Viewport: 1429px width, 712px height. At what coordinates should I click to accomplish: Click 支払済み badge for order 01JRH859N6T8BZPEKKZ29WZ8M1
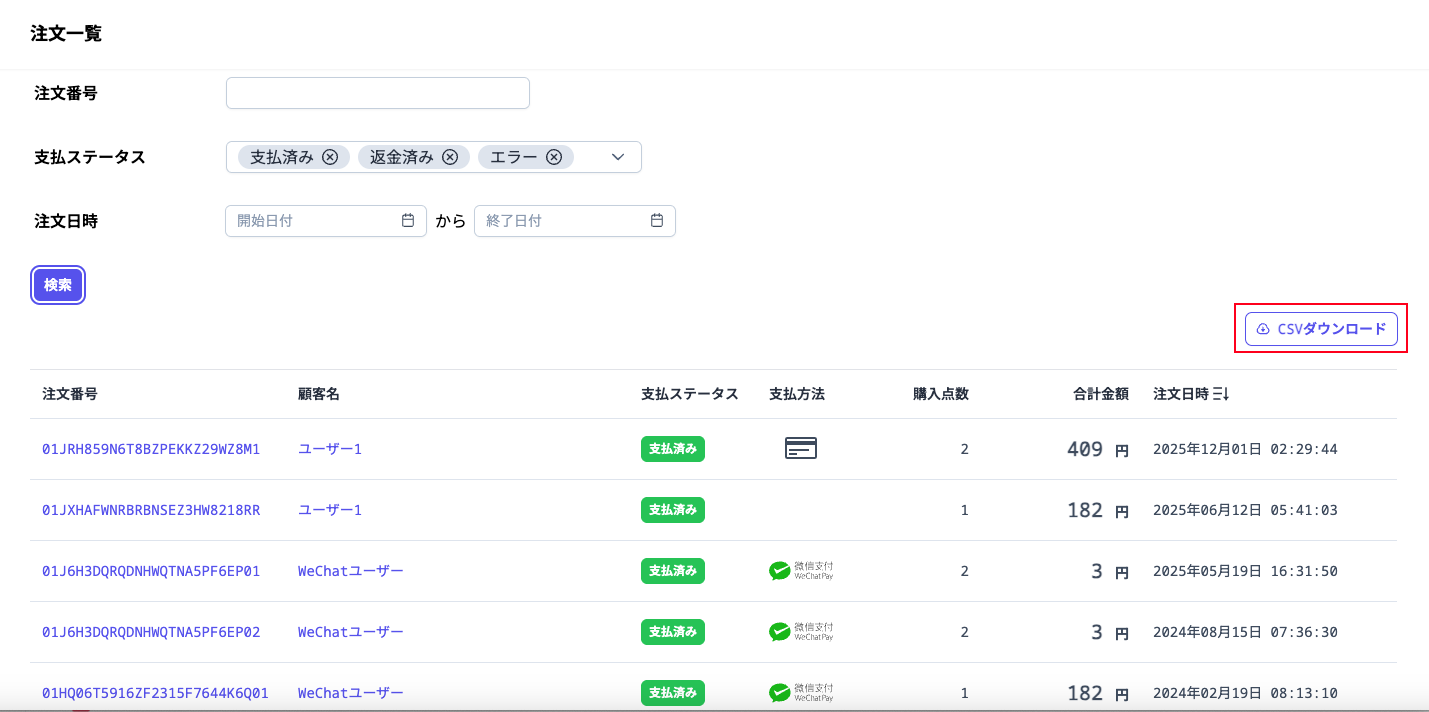673,449
